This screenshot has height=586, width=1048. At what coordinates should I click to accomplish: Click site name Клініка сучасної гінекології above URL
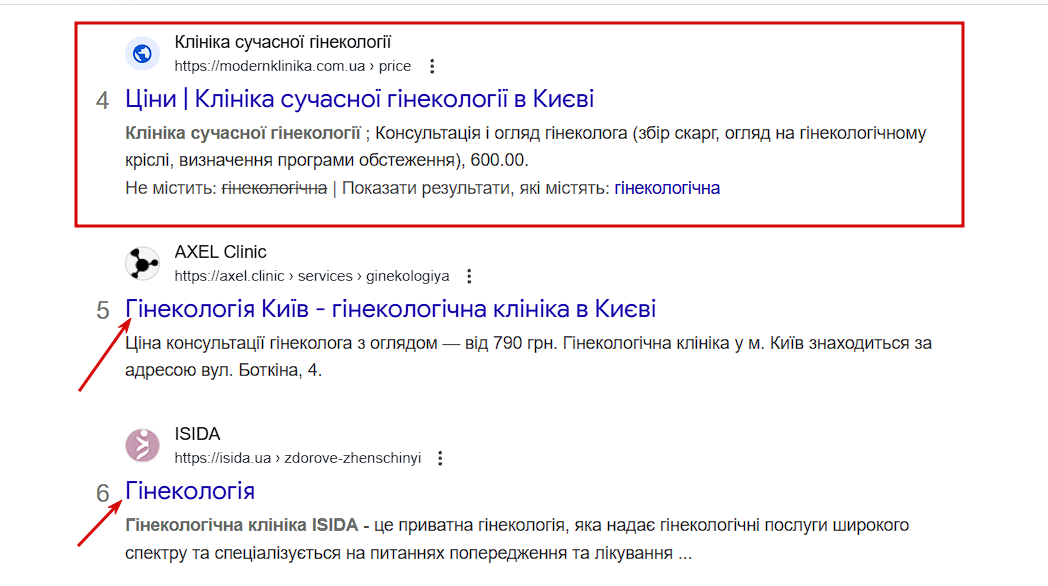[283, 42]
